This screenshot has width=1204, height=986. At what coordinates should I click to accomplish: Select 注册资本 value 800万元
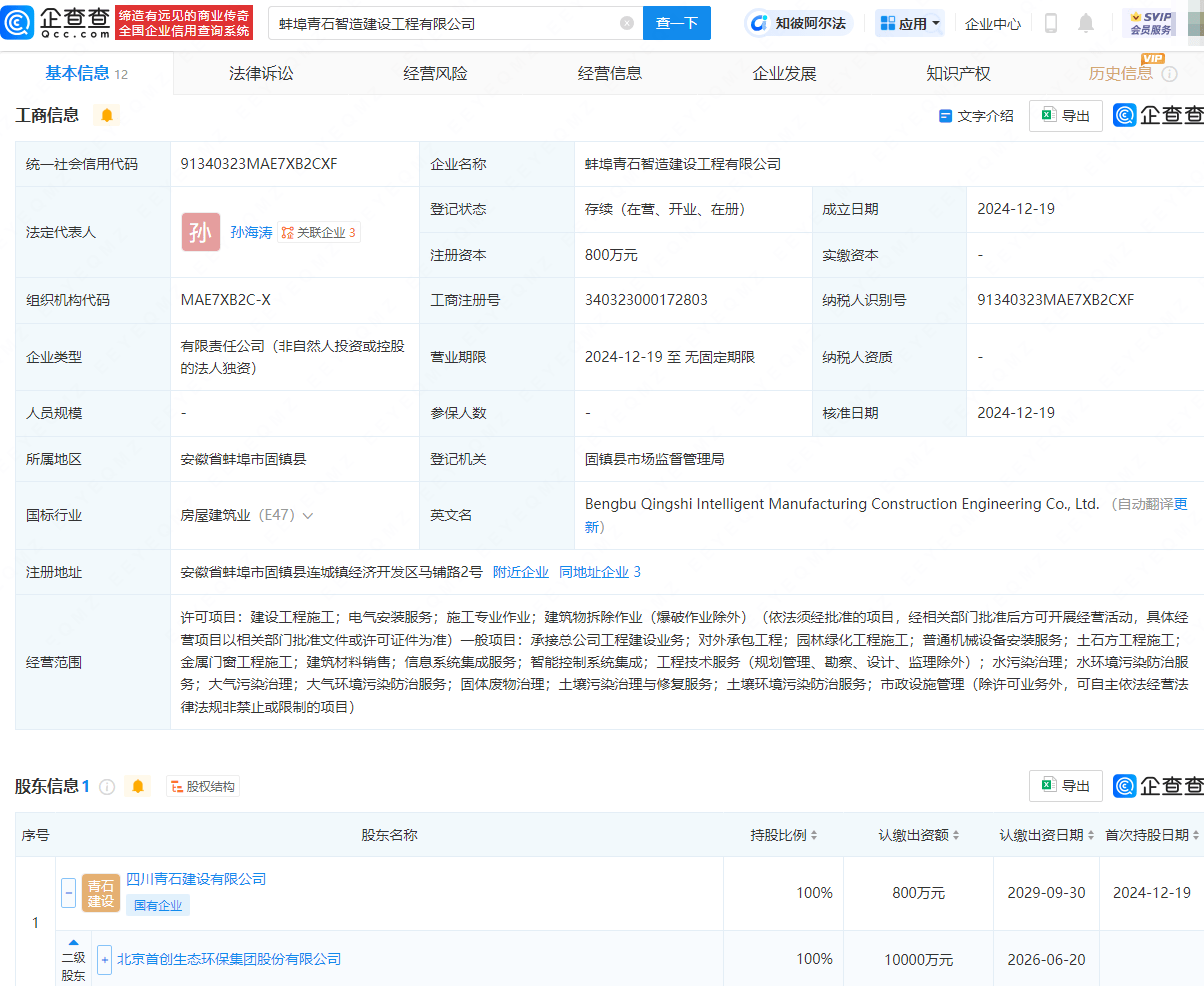[x=611, y=255]
